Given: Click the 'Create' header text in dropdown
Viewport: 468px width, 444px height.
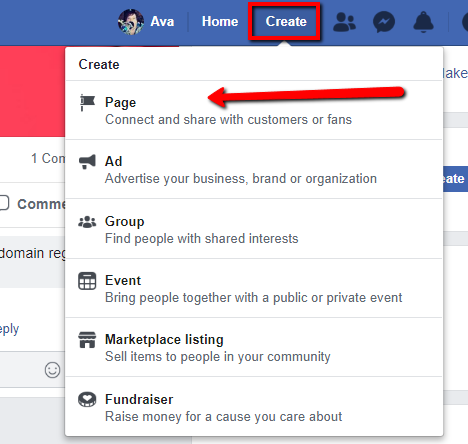Looking at the screenshot, I should pos(99,64).
